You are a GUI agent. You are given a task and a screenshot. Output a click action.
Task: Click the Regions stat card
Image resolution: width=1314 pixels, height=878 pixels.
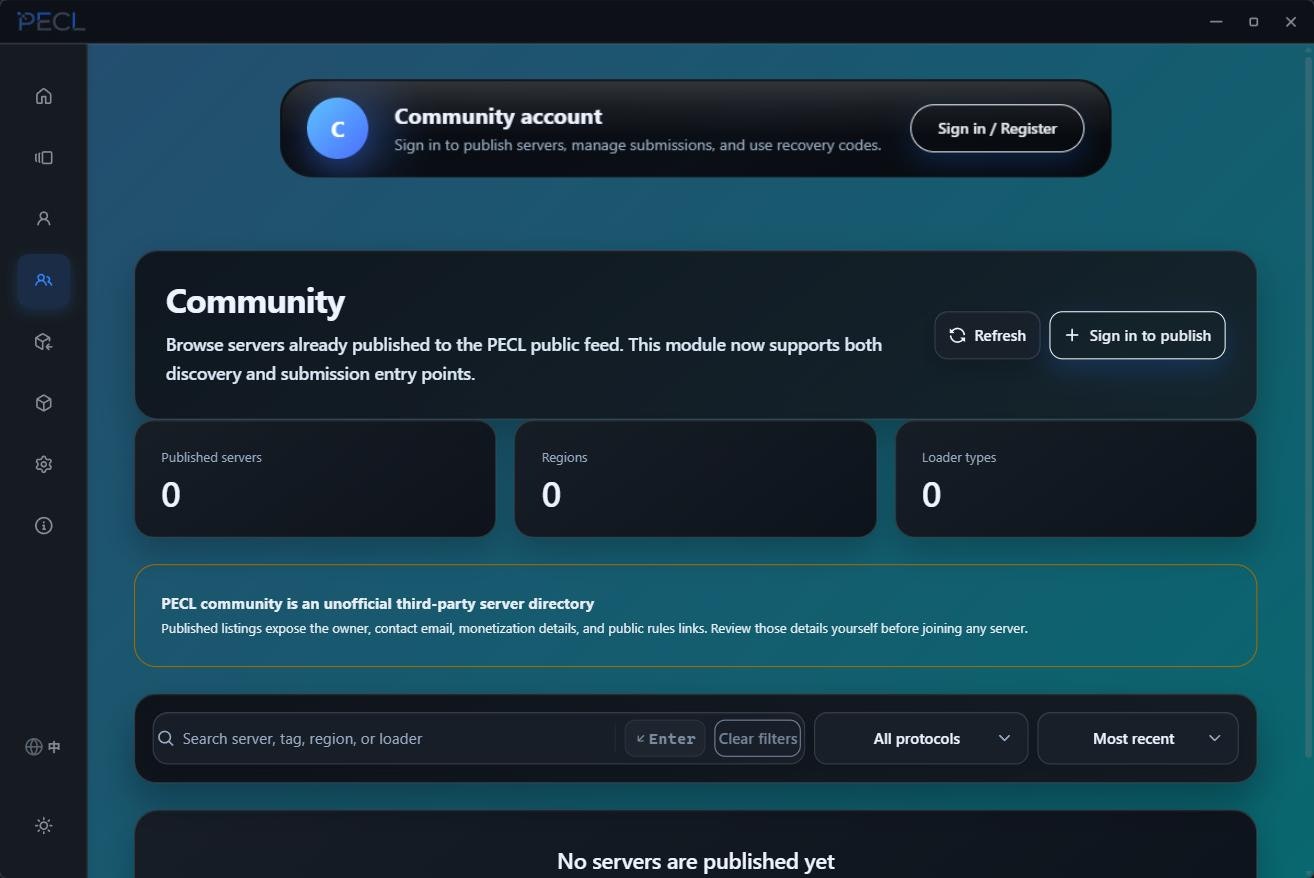pyautogui.click(x=695, y=478)
